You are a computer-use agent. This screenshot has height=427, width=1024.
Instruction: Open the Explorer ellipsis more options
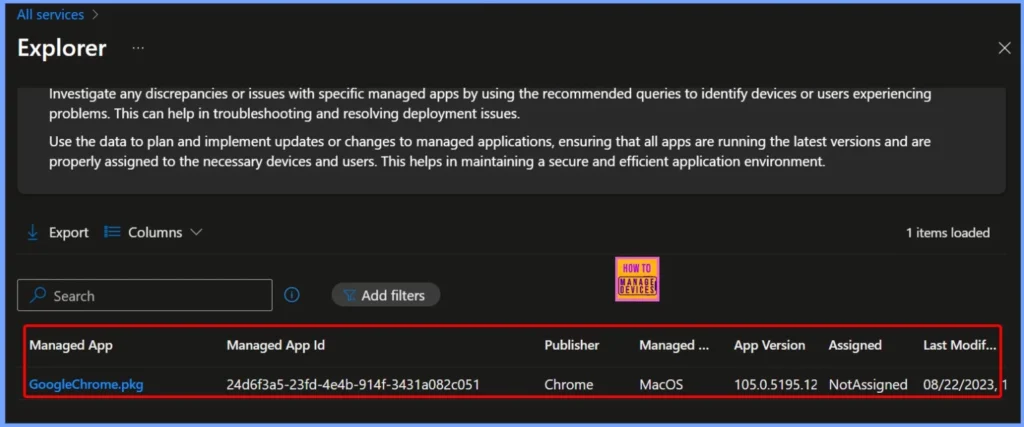click(x=138, y=48)
